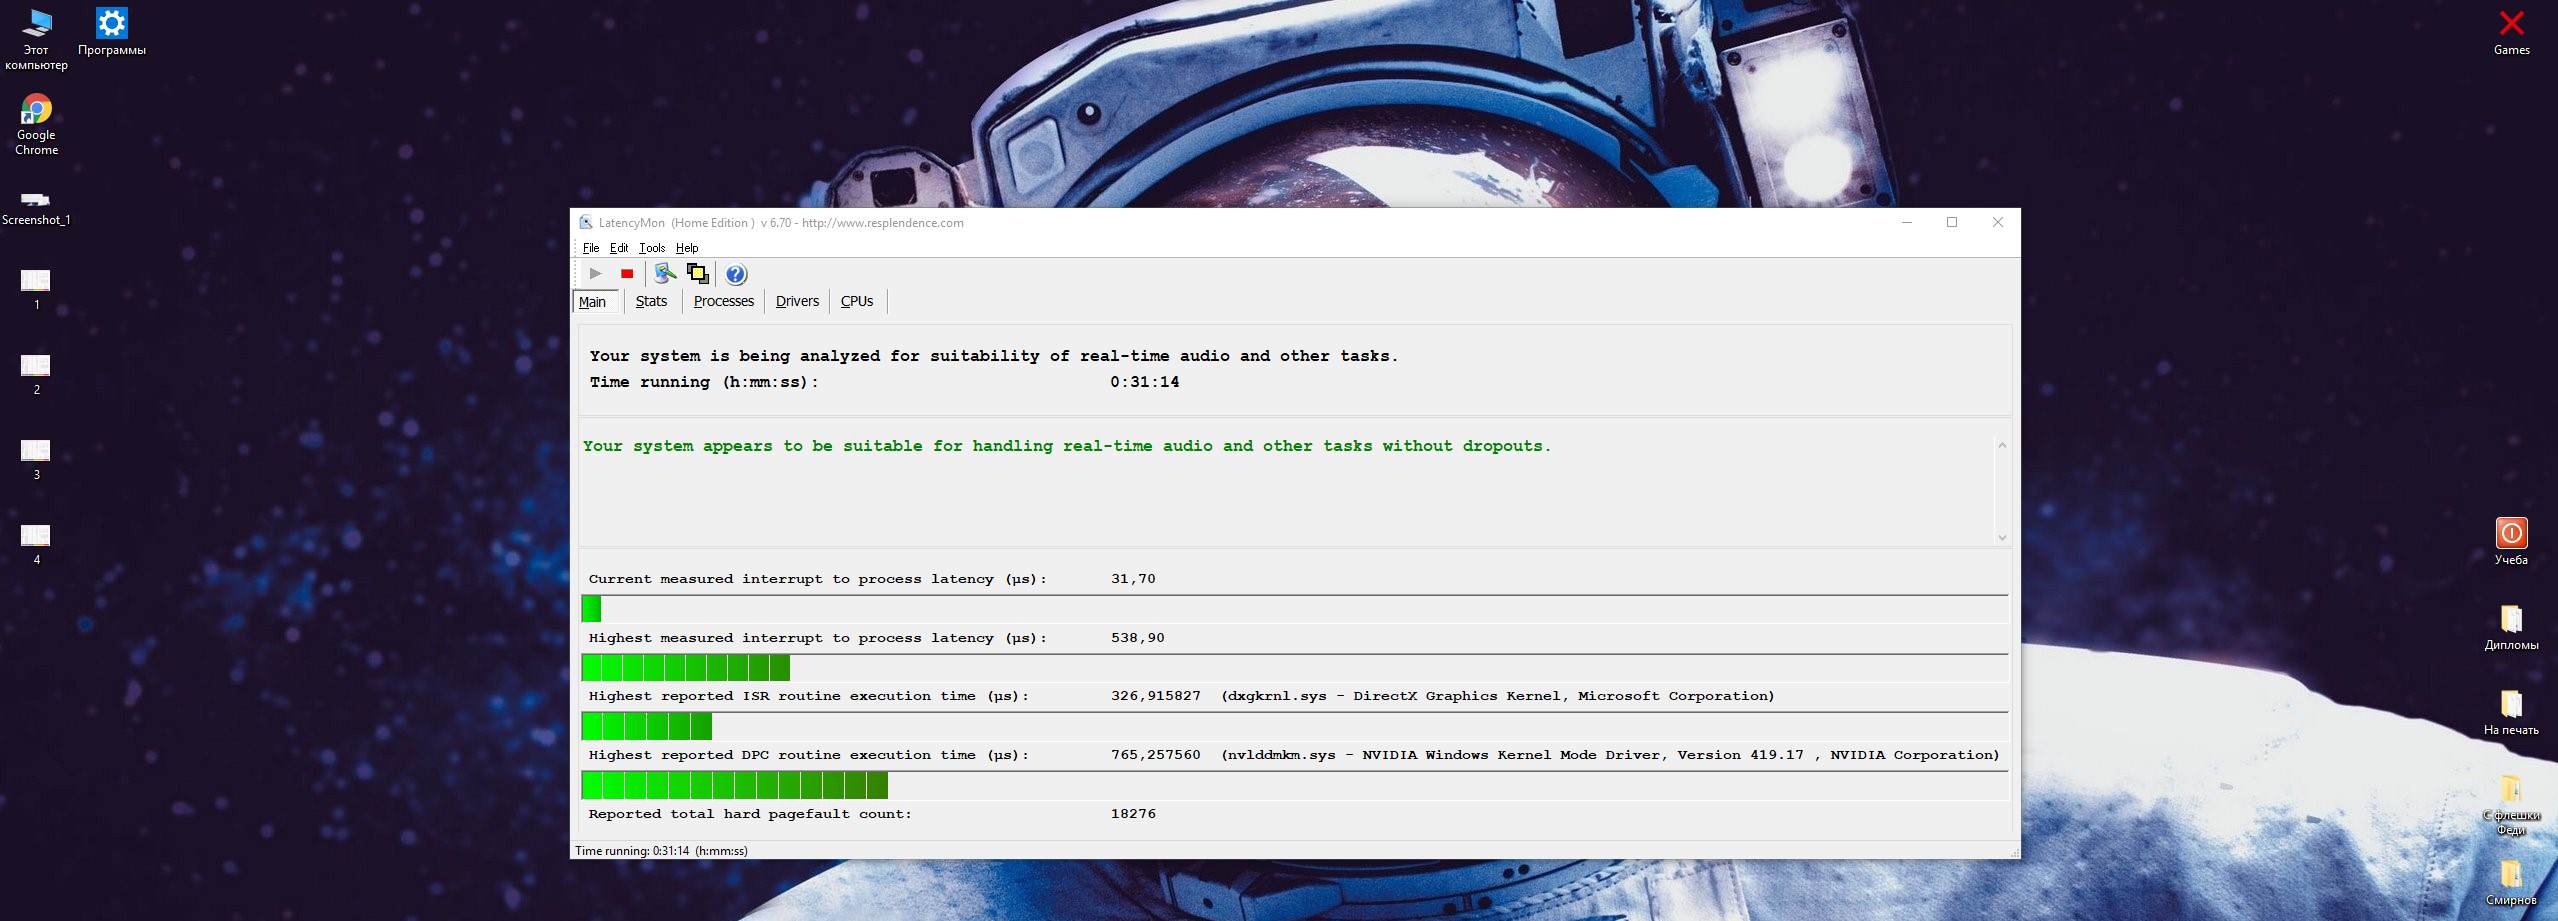
Task: Select the 'Смирнов' desktop folder
Action: click(x=2511, y=883)
